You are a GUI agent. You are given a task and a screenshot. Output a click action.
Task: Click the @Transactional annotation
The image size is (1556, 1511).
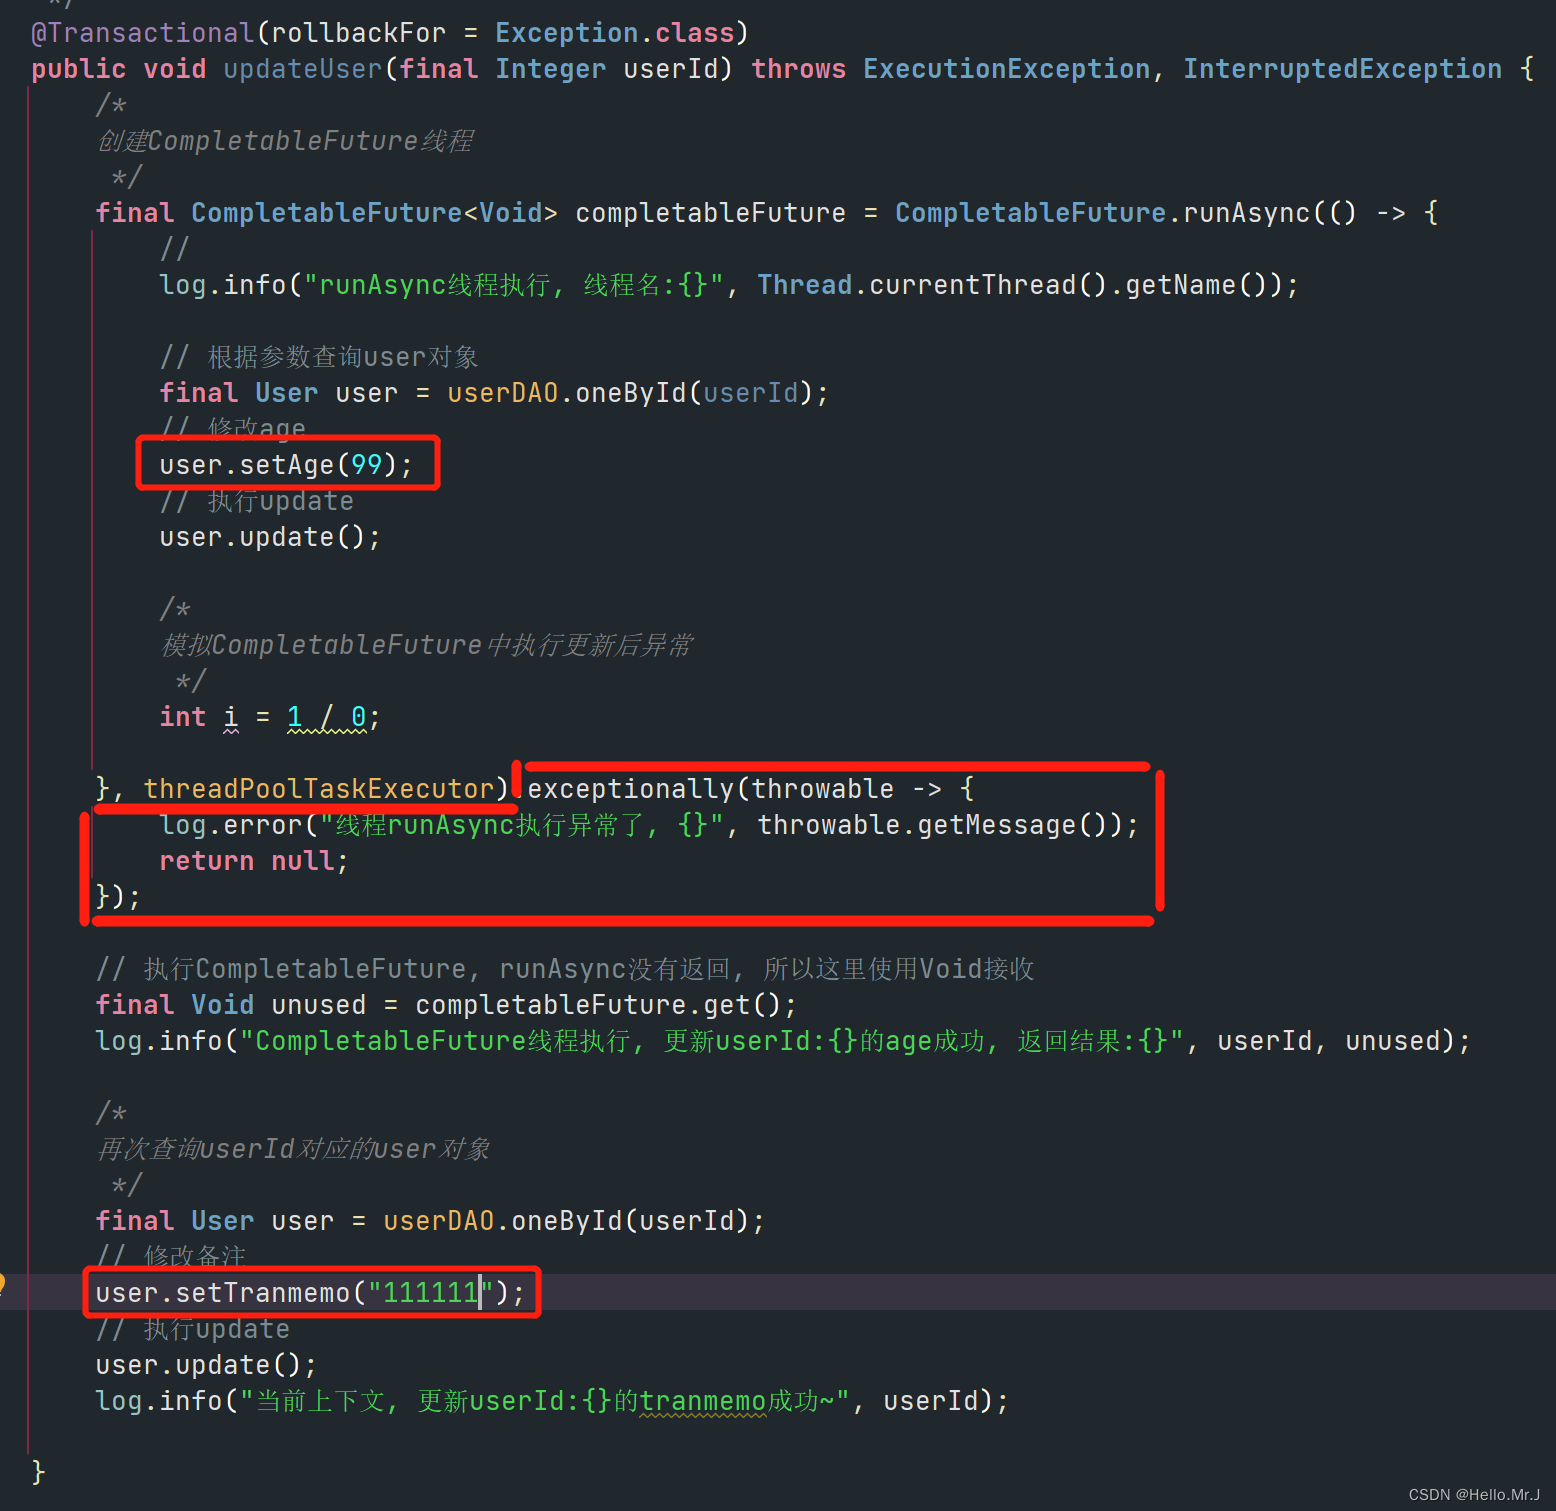coord(142,33)
